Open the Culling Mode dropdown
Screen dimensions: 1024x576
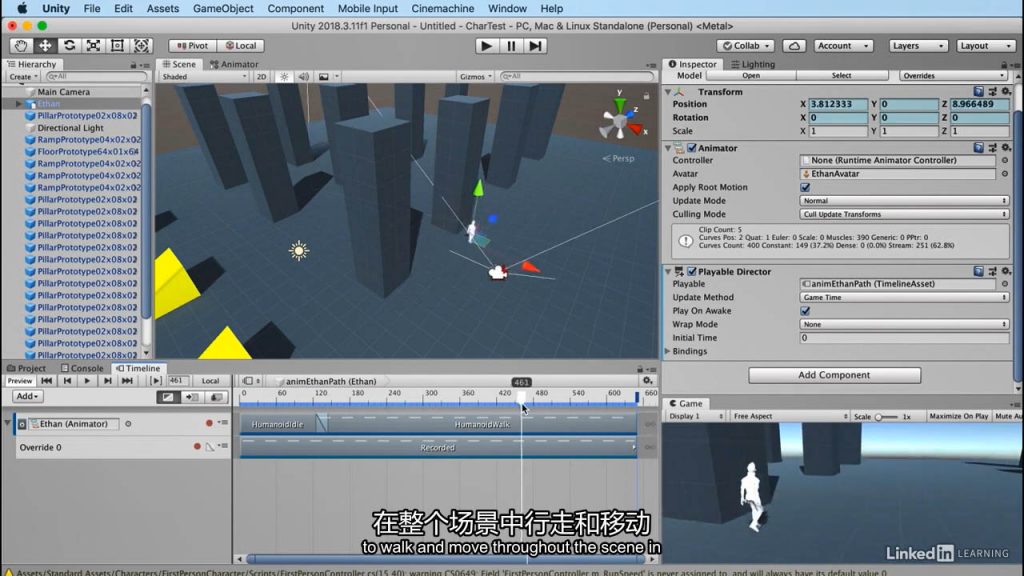(x=904, y=214)
